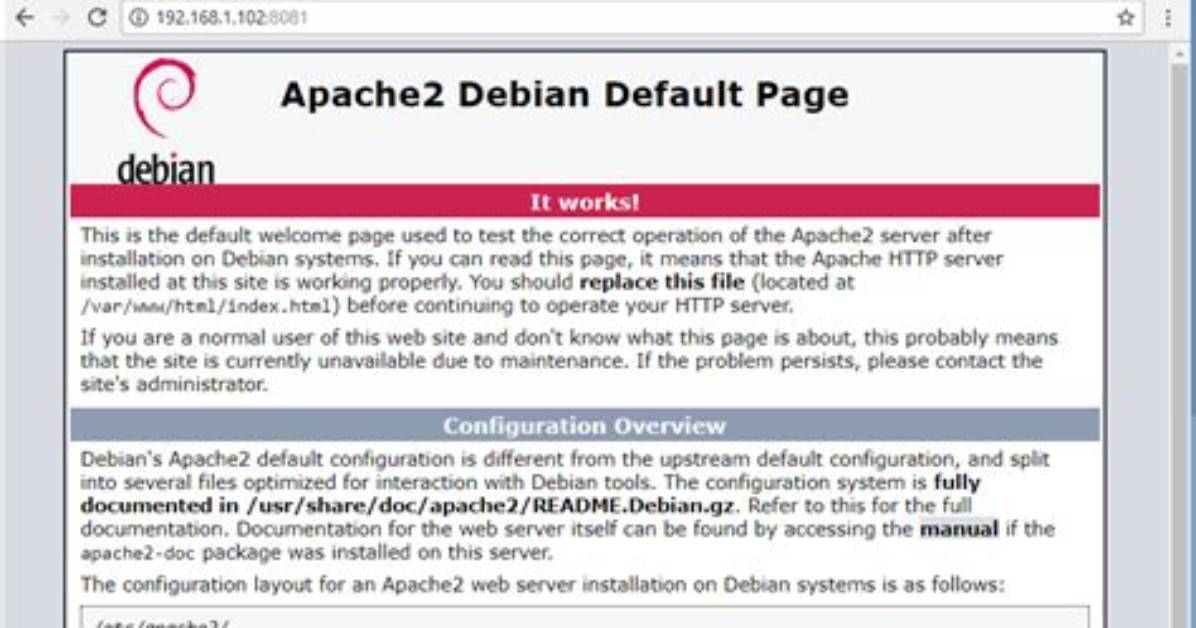This screenshot has height=628, width=1196.
Task: Click the /var/www/html/index.html path text
Action: 207,307
